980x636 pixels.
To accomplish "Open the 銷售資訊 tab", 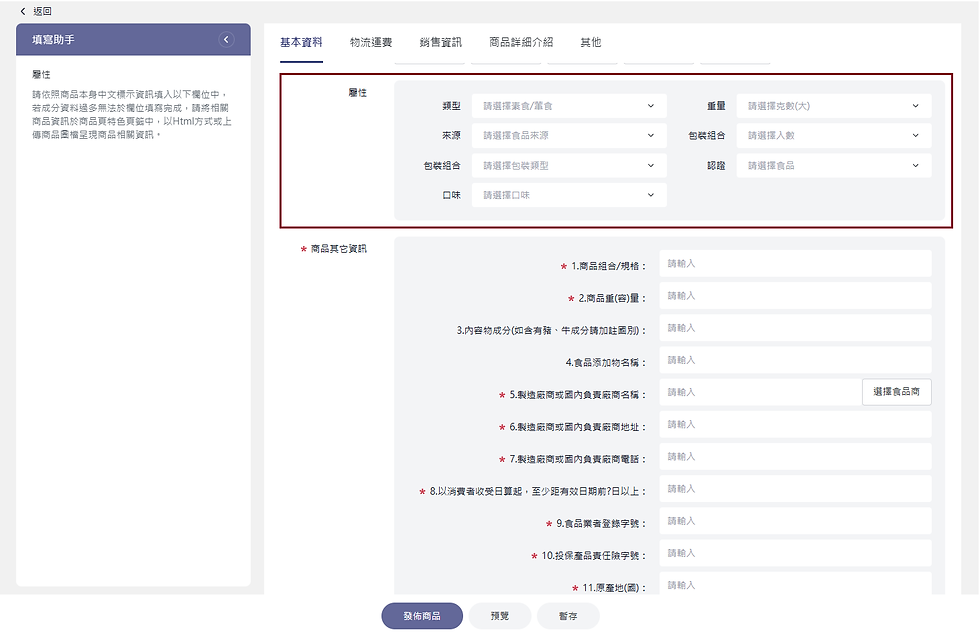I will [x=441, y=42].
